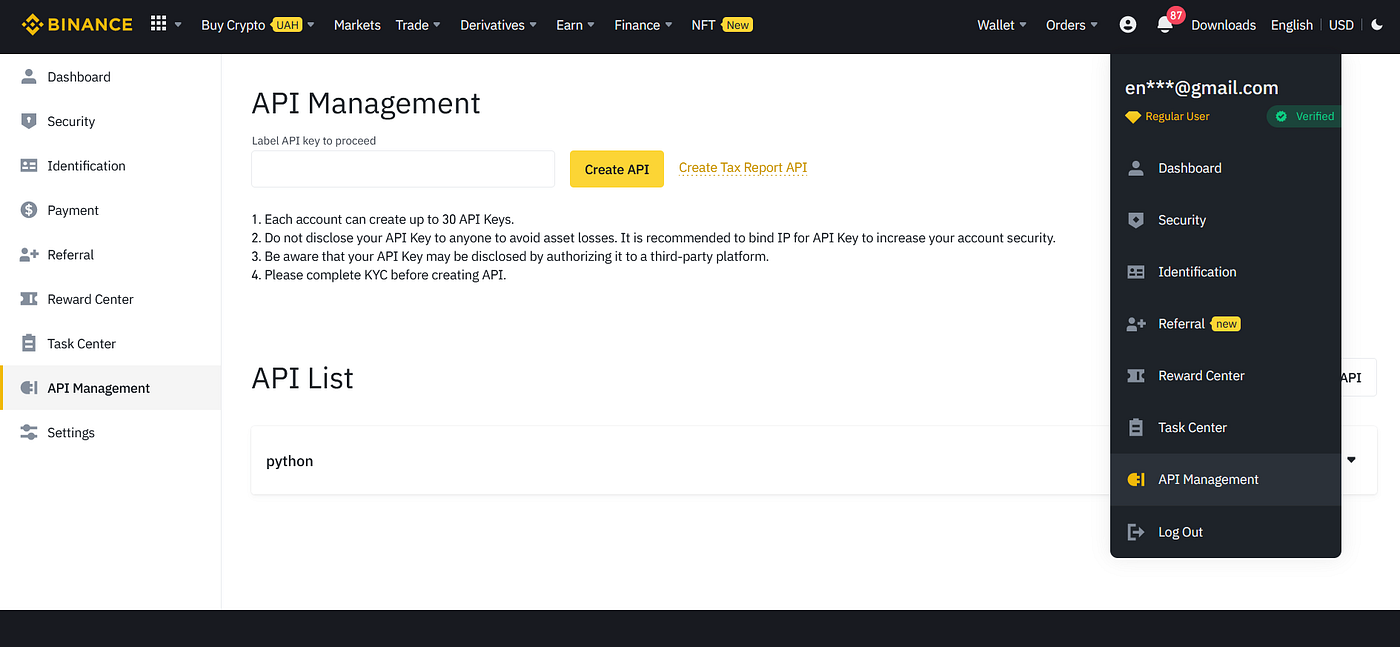Click Referral icon in profile dropdown
The height and width of the screenshot is (647, 1400).
[1136, 324]
